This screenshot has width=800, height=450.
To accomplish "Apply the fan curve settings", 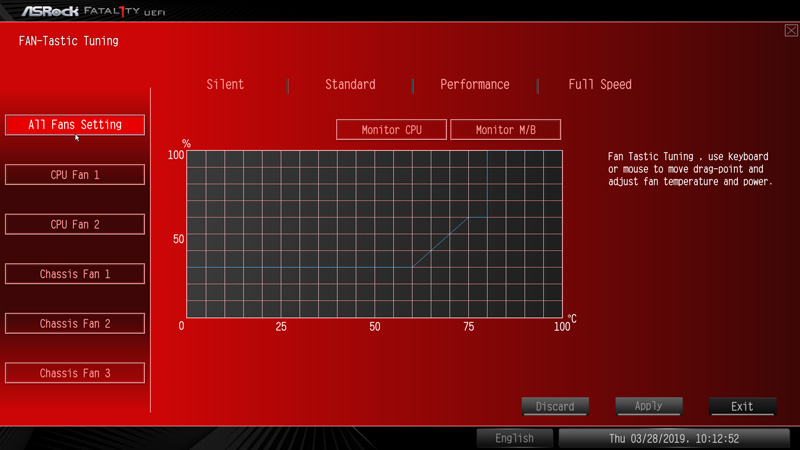I will pos(648,406).
